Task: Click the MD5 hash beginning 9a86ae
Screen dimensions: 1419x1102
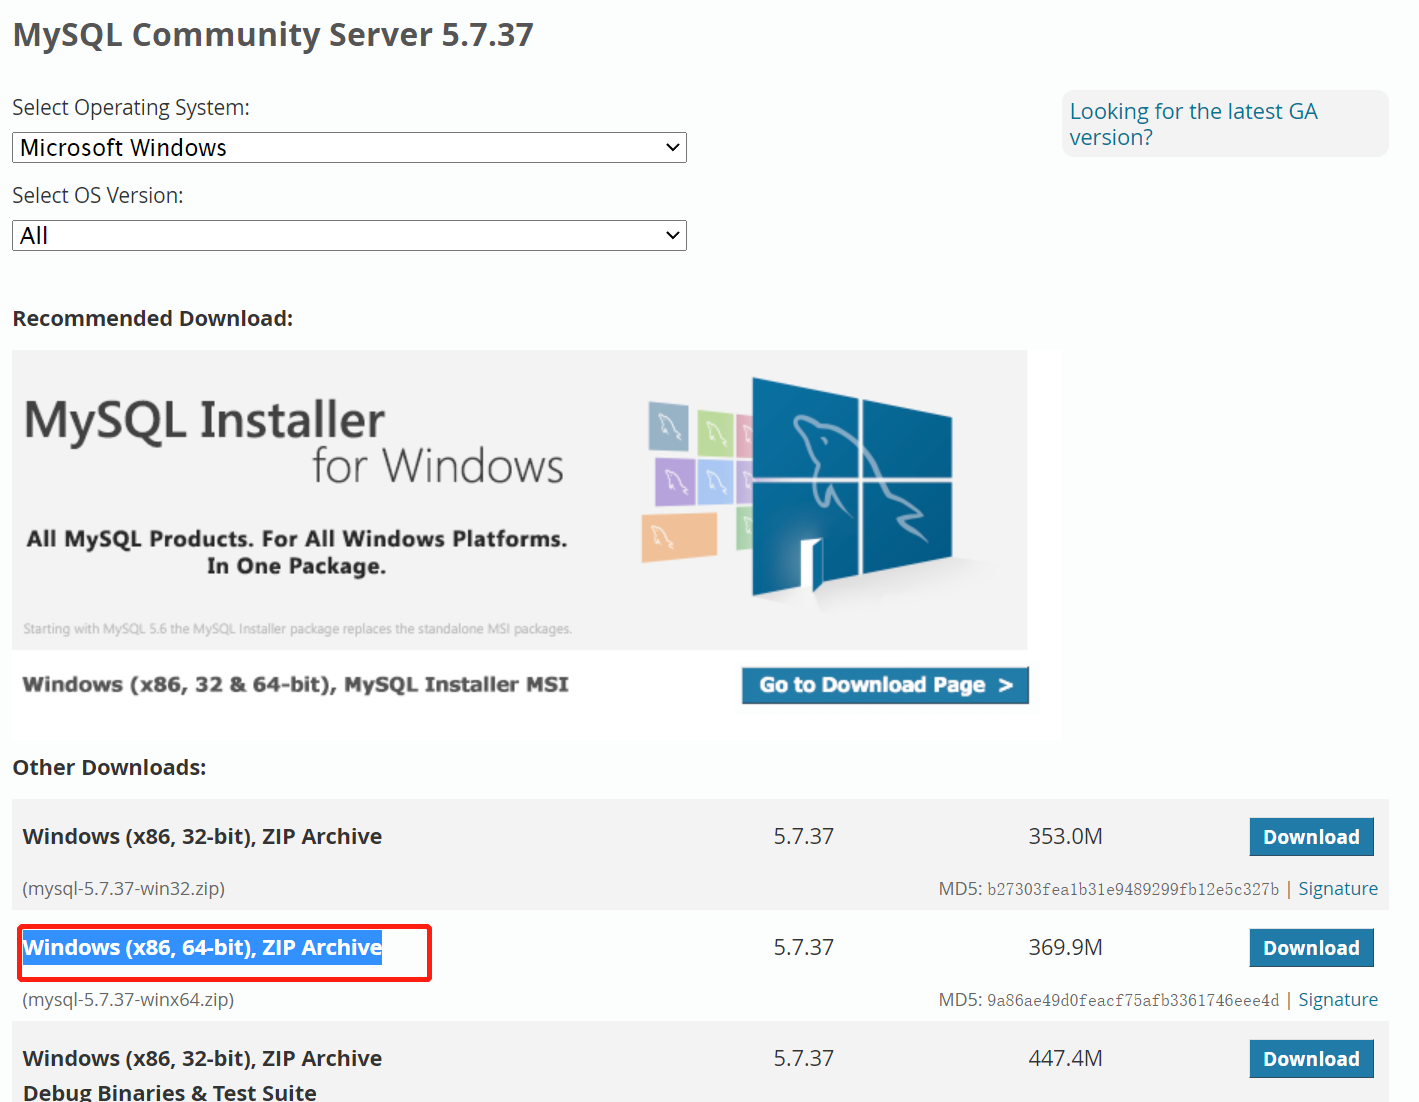Action: pyautogui.click(x=1133, y=1000)
